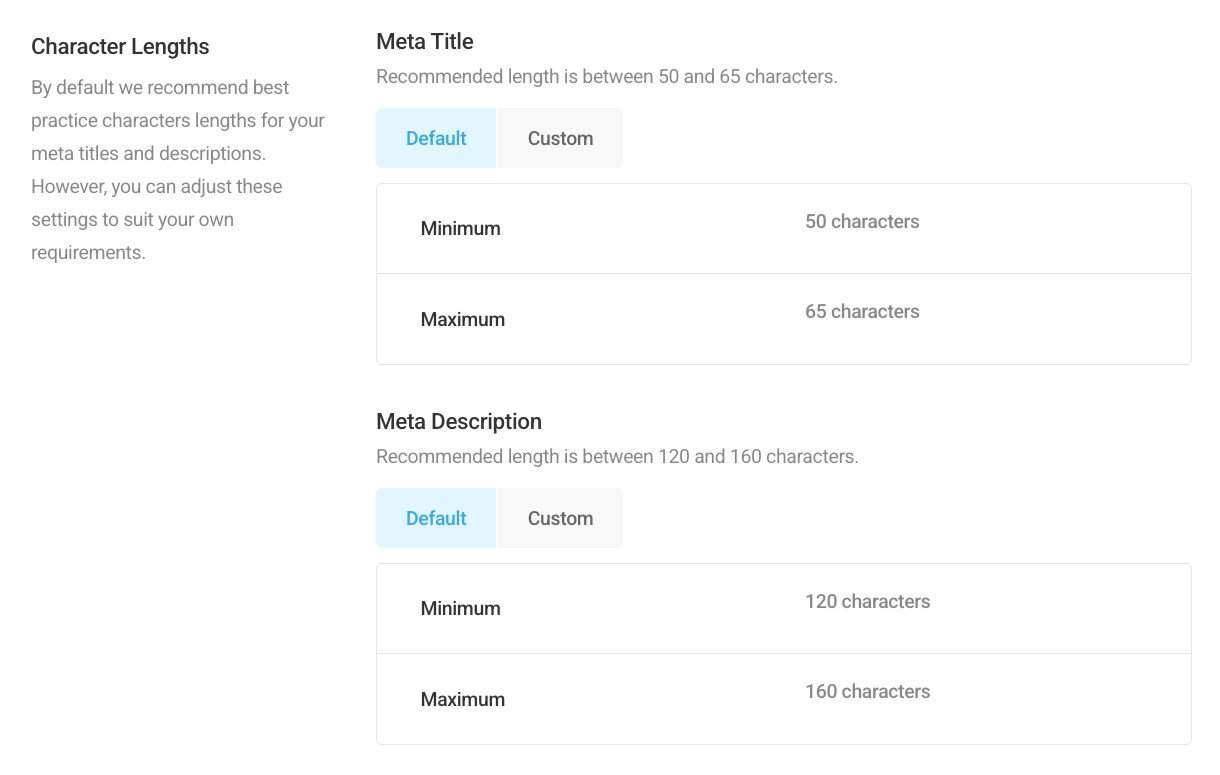1220x775 pixels.
Task: Select Default mode for Meta Title
Action: click(x=435, y=138)
